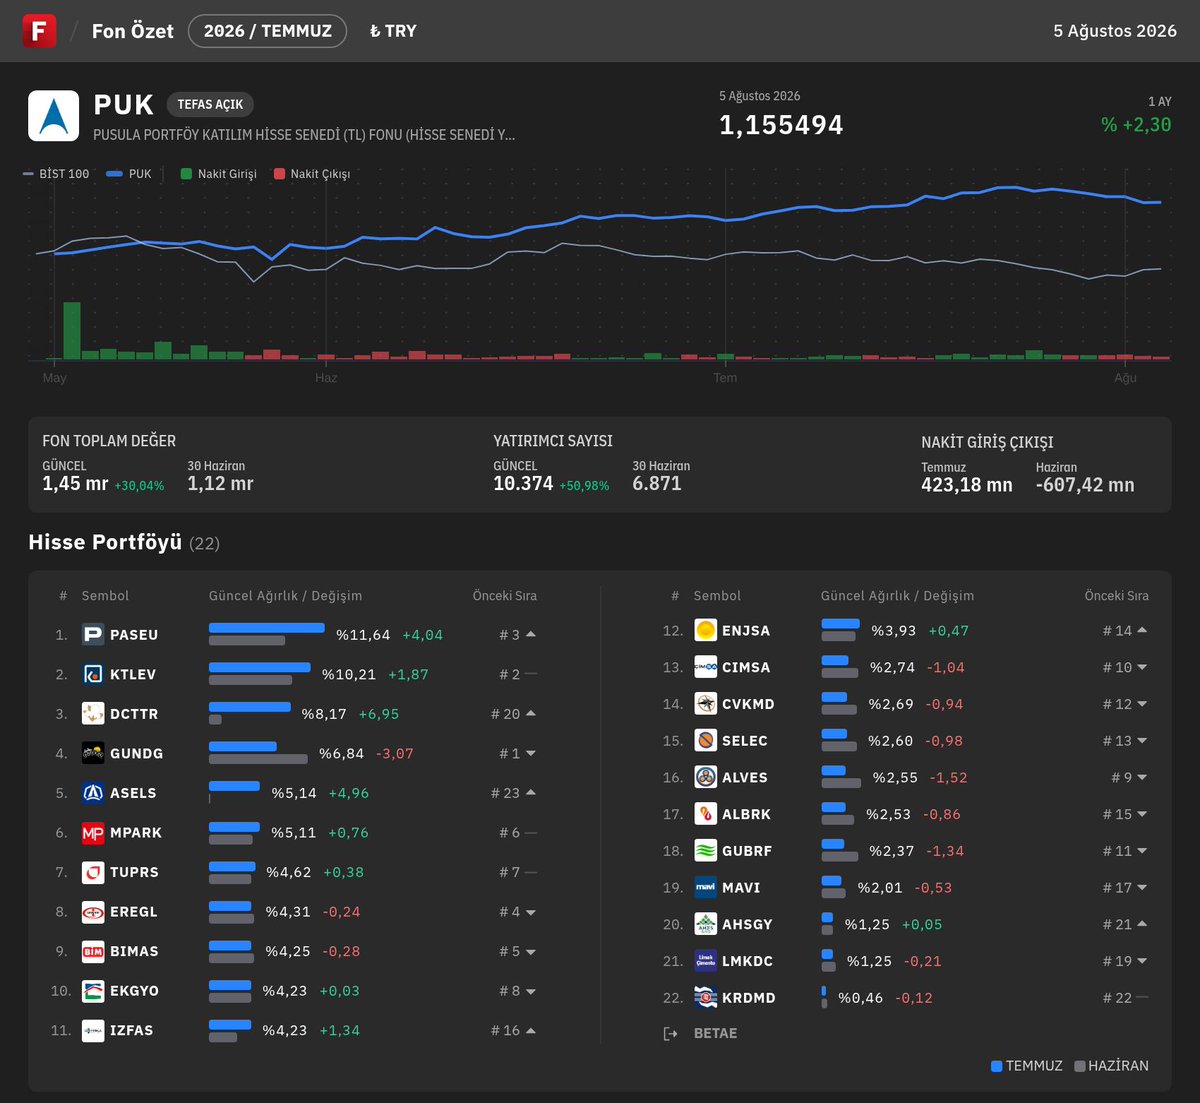Open the BETAE exited stock link
The height and width of the screenshot is (1103, 1200).
tap(715, 1034)
